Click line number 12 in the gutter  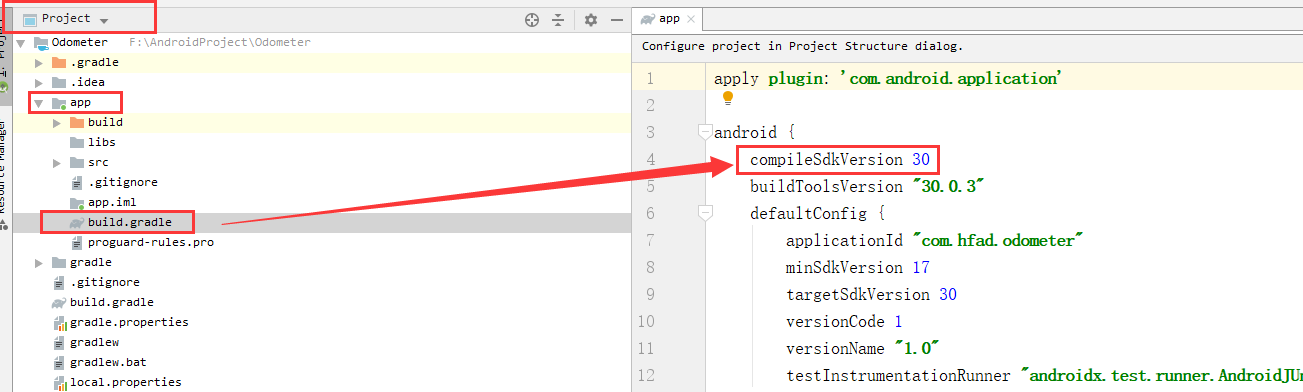pos(647,375)
